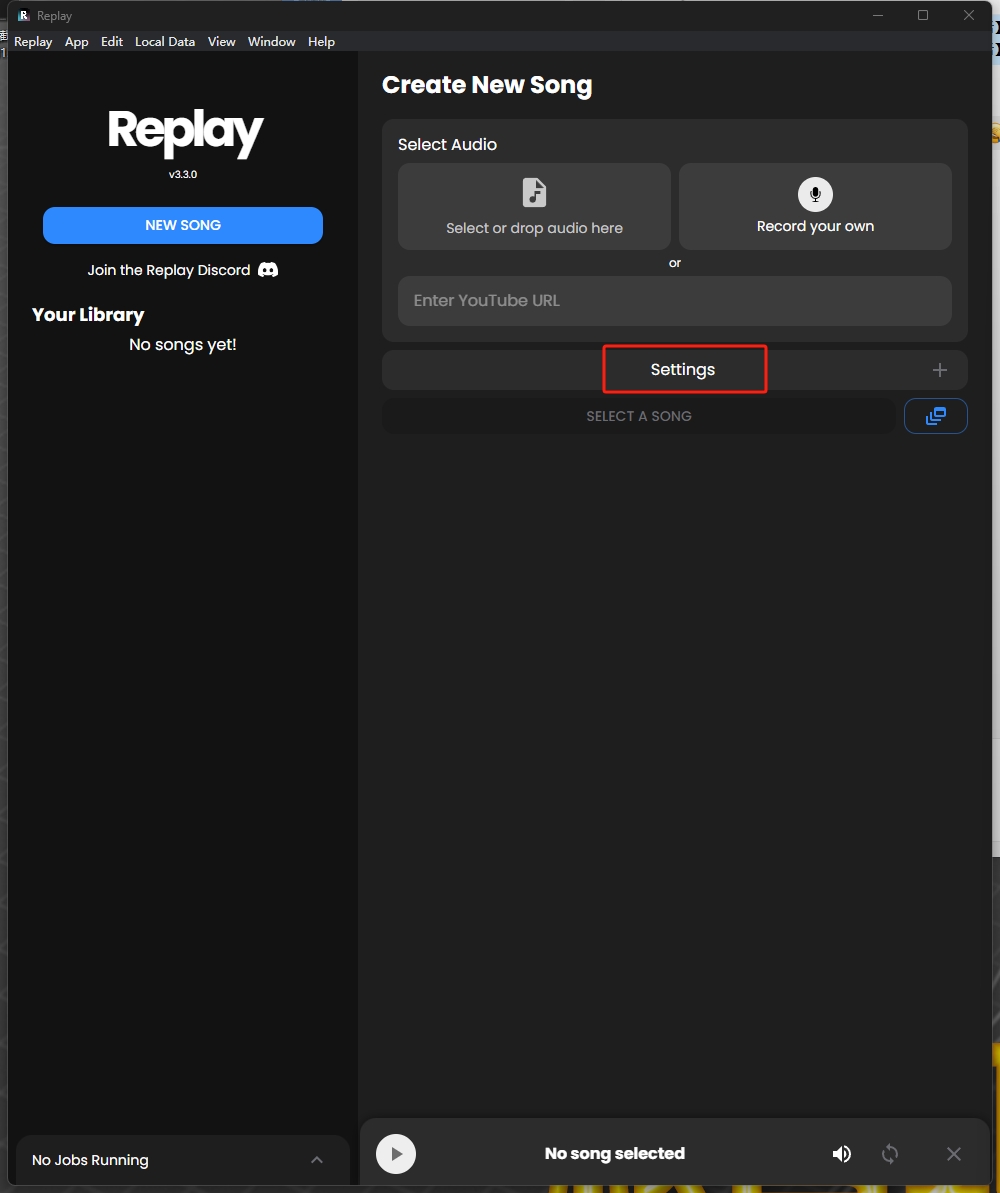
Task: Mute audio via the speaker icon
Action: pyautogui.click(x=842, y=1154)
